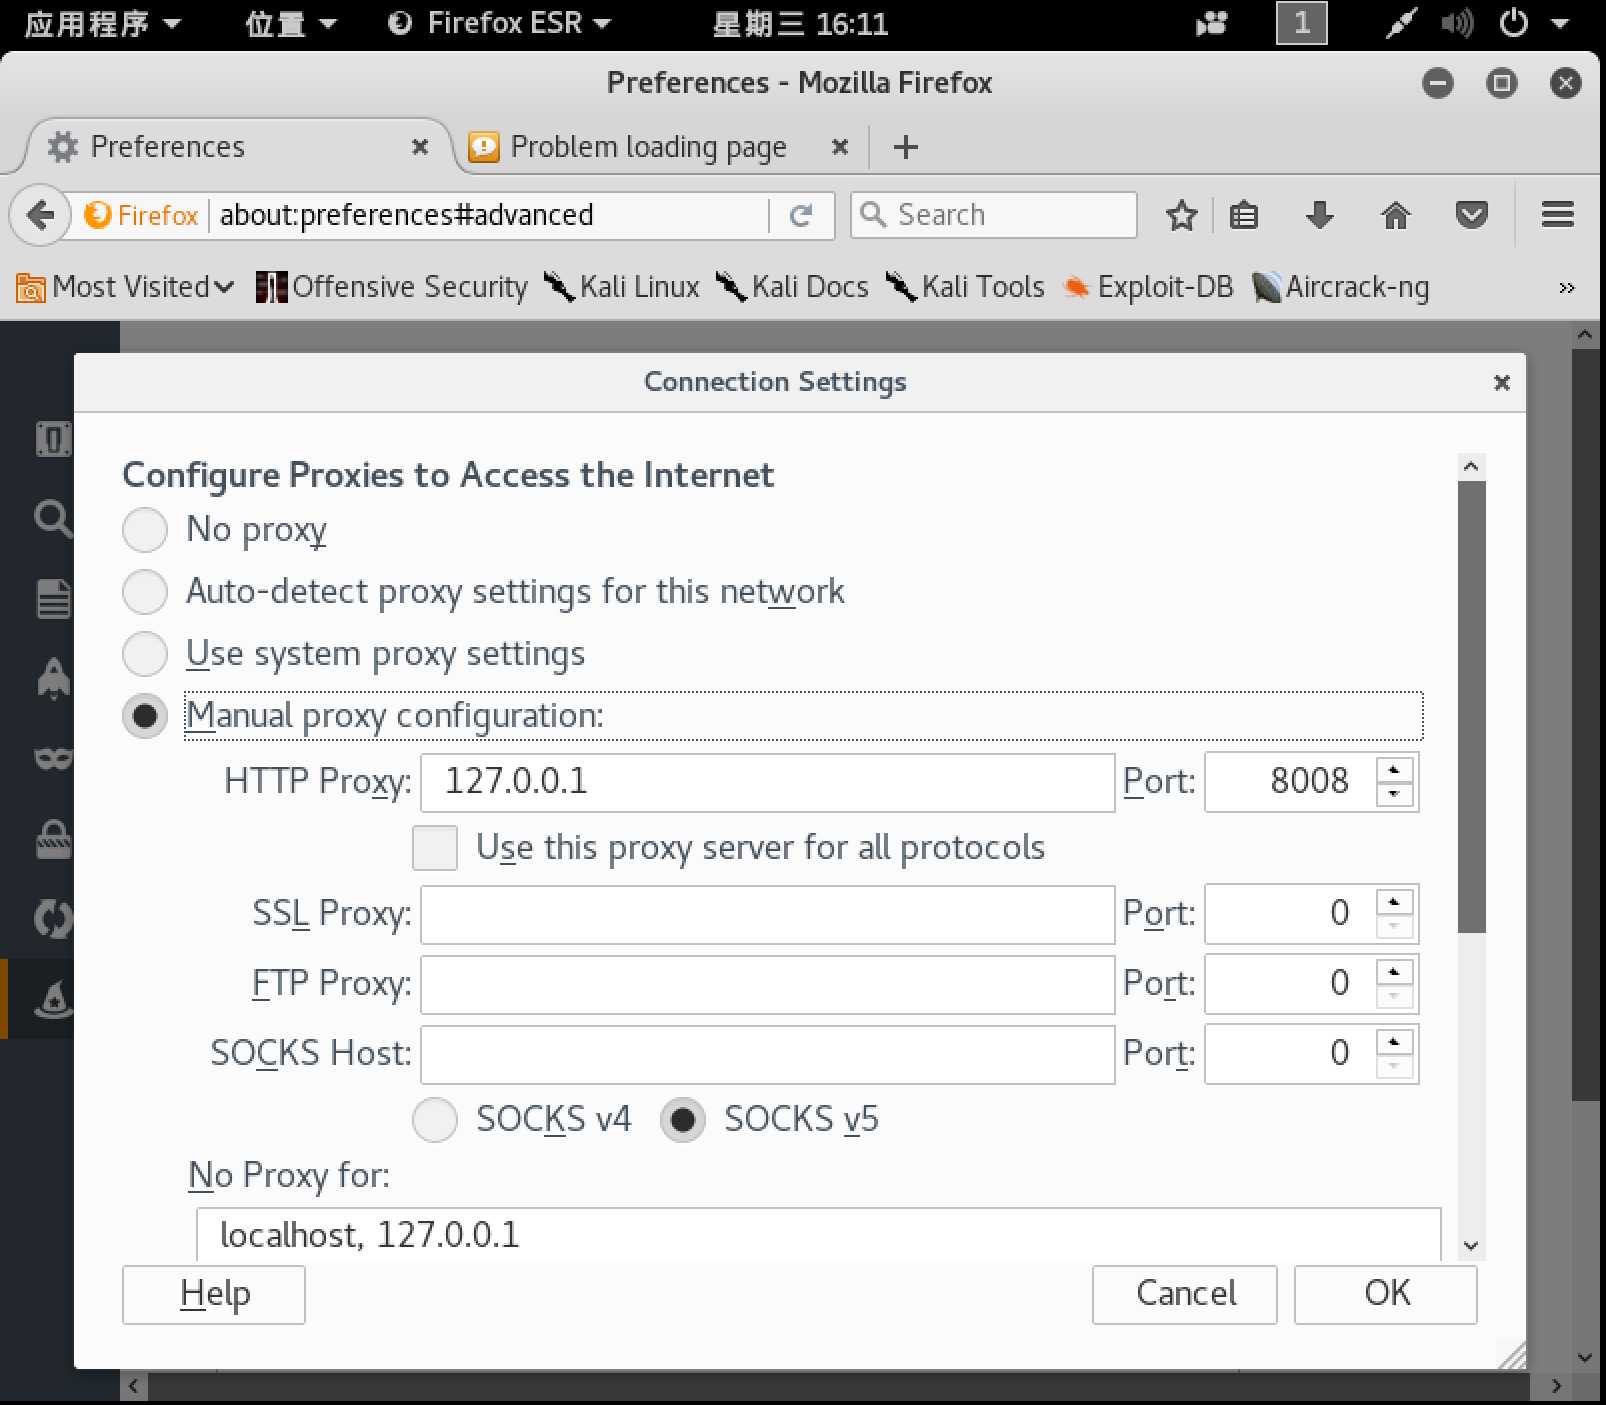Click the Pocket icon in toolbar
The width and height of the screenshot is (1606, 1405).
(1471, 215)
